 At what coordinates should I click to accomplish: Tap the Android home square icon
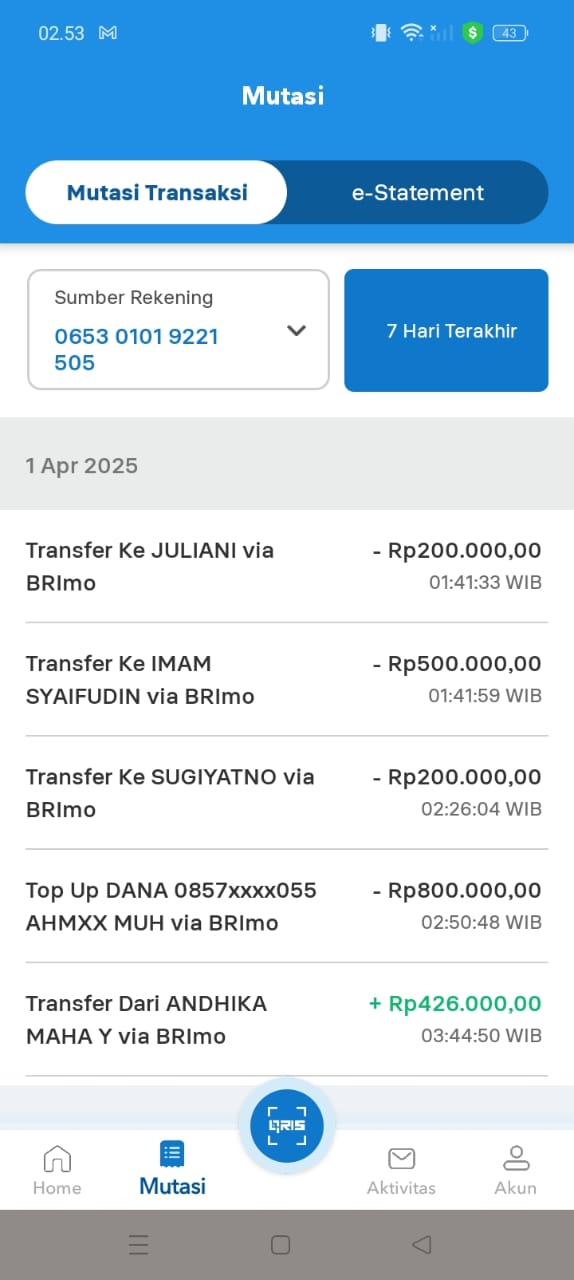tap(281, 1244)
